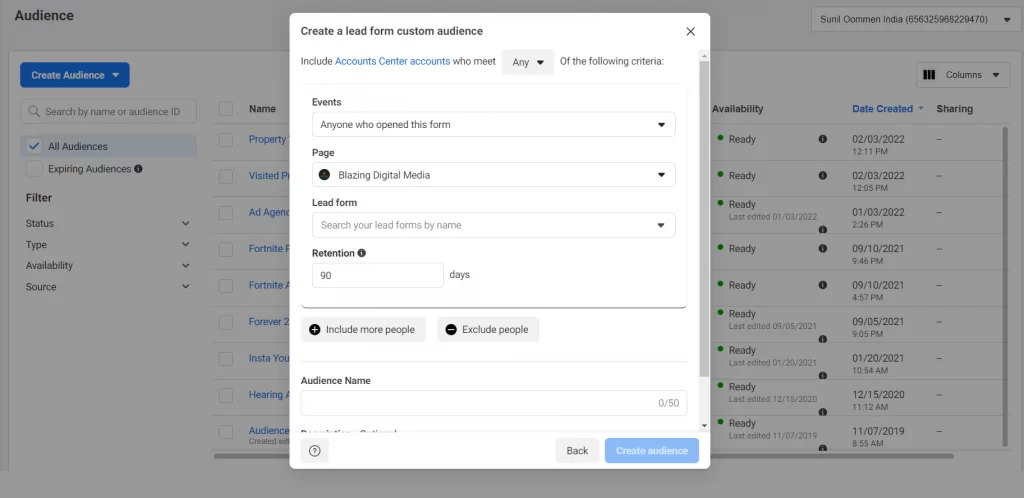
Task: Click the 12/15/2020 date cell
Action: coord(878,395)
